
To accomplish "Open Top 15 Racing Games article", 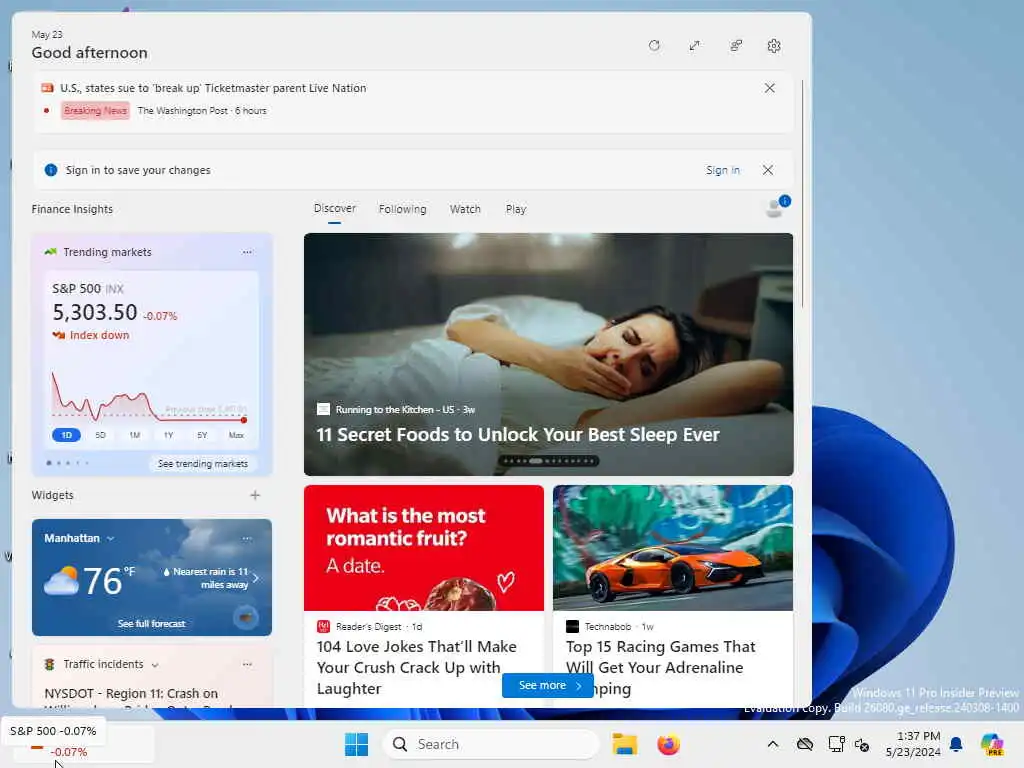I will point(660,667).
